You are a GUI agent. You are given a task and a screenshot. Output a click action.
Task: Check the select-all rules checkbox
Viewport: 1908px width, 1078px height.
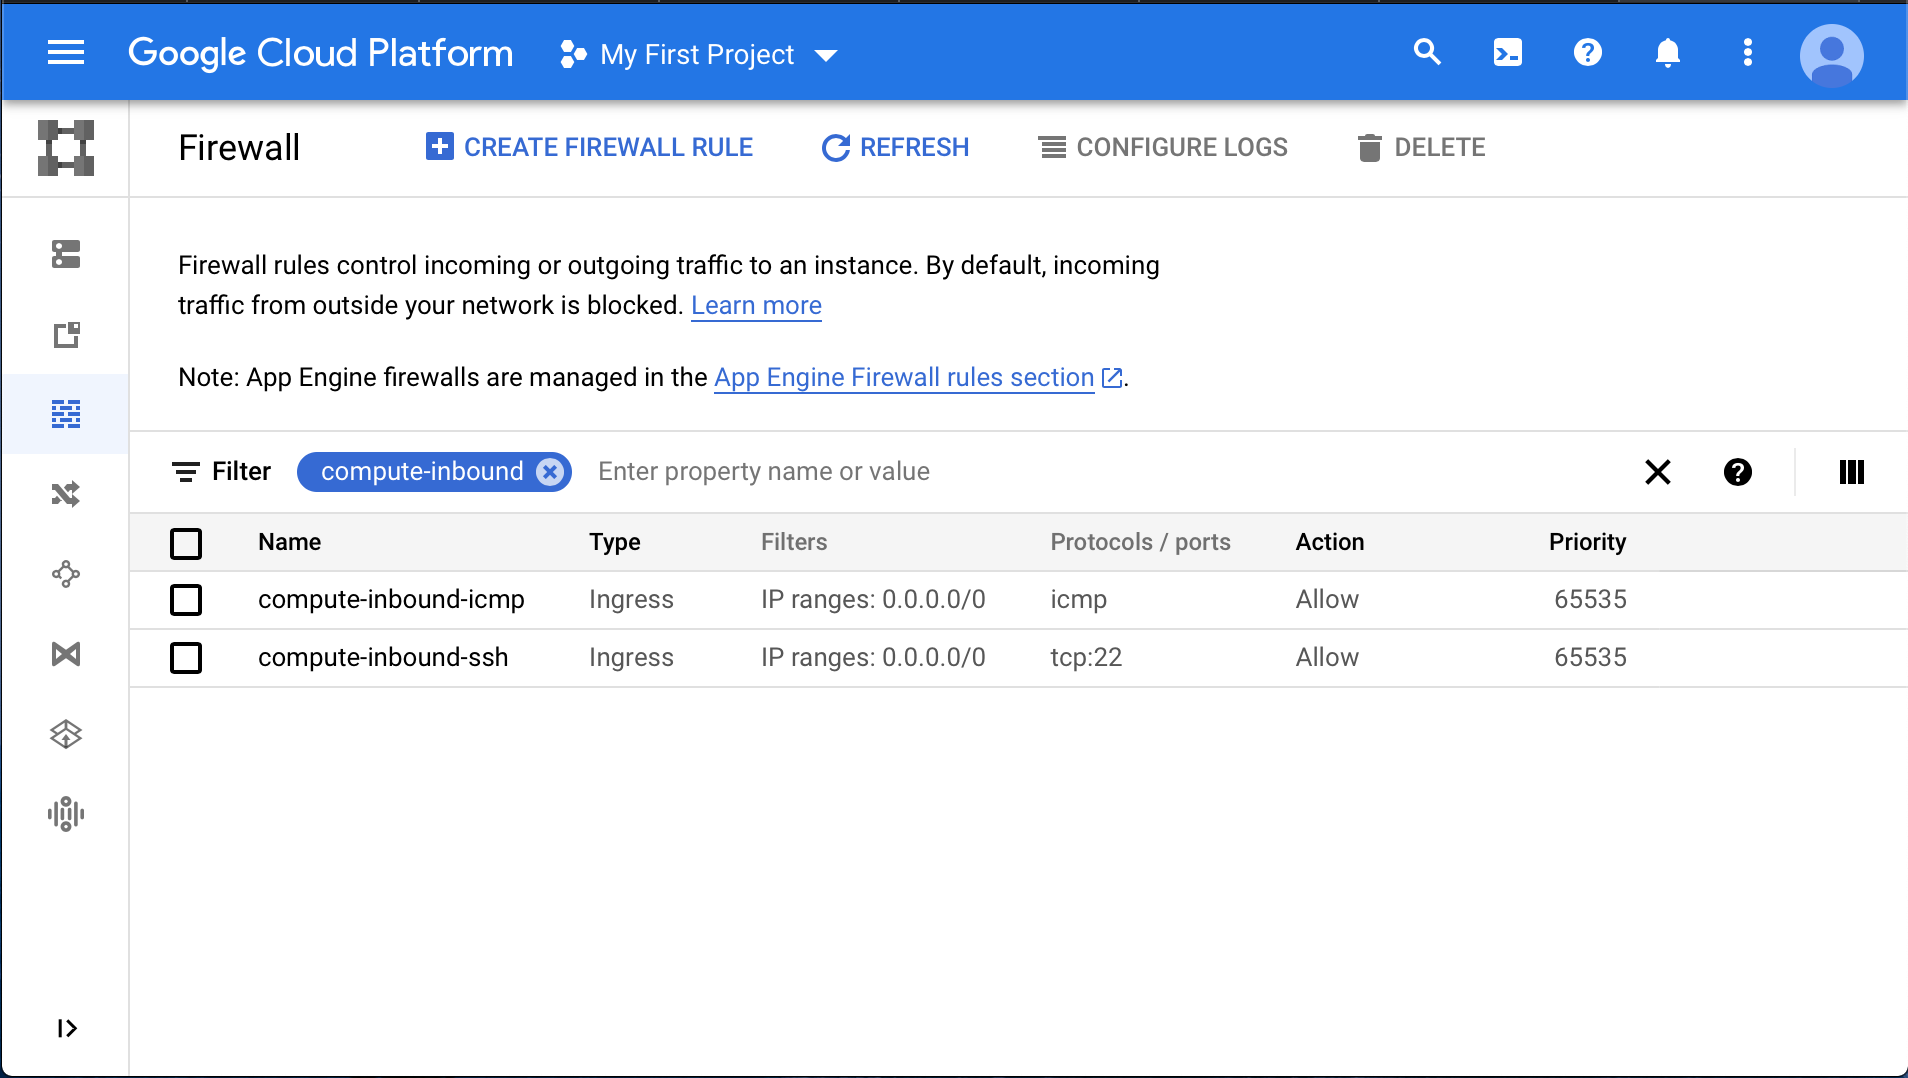pyautogui.click(x=186, y=543)
